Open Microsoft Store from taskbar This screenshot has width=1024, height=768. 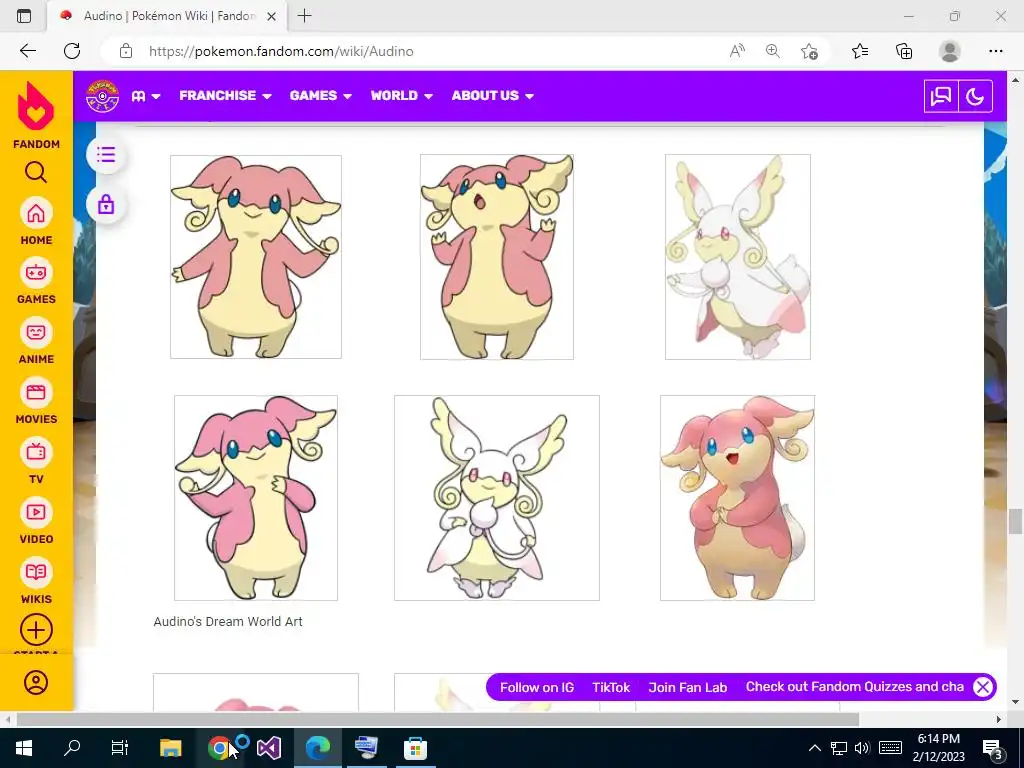tap(415, 748)
